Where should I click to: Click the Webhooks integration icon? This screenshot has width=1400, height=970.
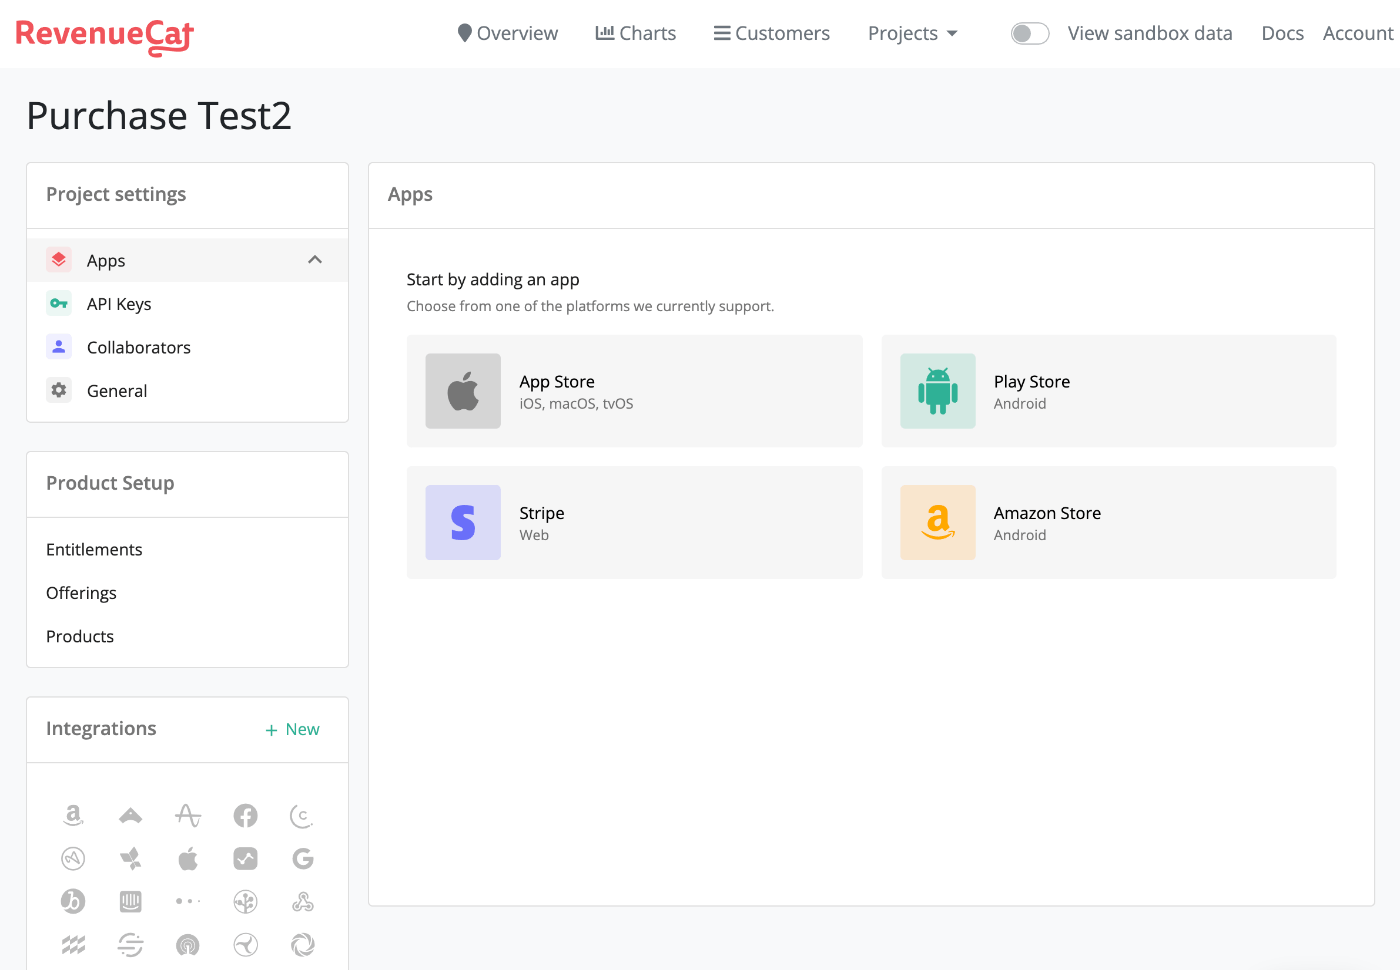[303, 902]
